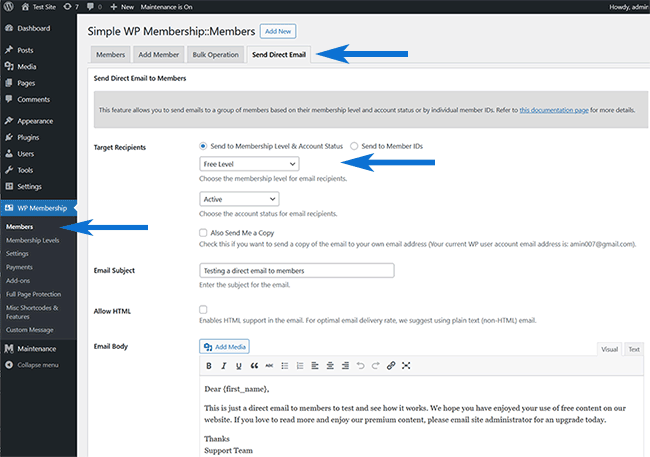Viewport: 650px width, 457px height.
Task: Open the Free Level membership dropdown
Action: click(249, 164)
